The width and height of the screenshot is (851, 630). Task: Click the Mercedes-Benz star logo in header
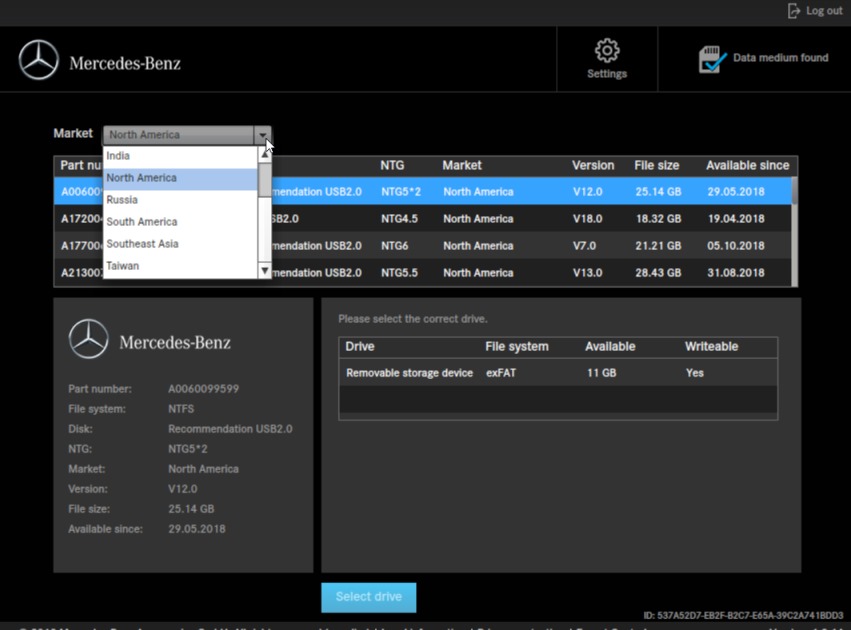point(39,60)
